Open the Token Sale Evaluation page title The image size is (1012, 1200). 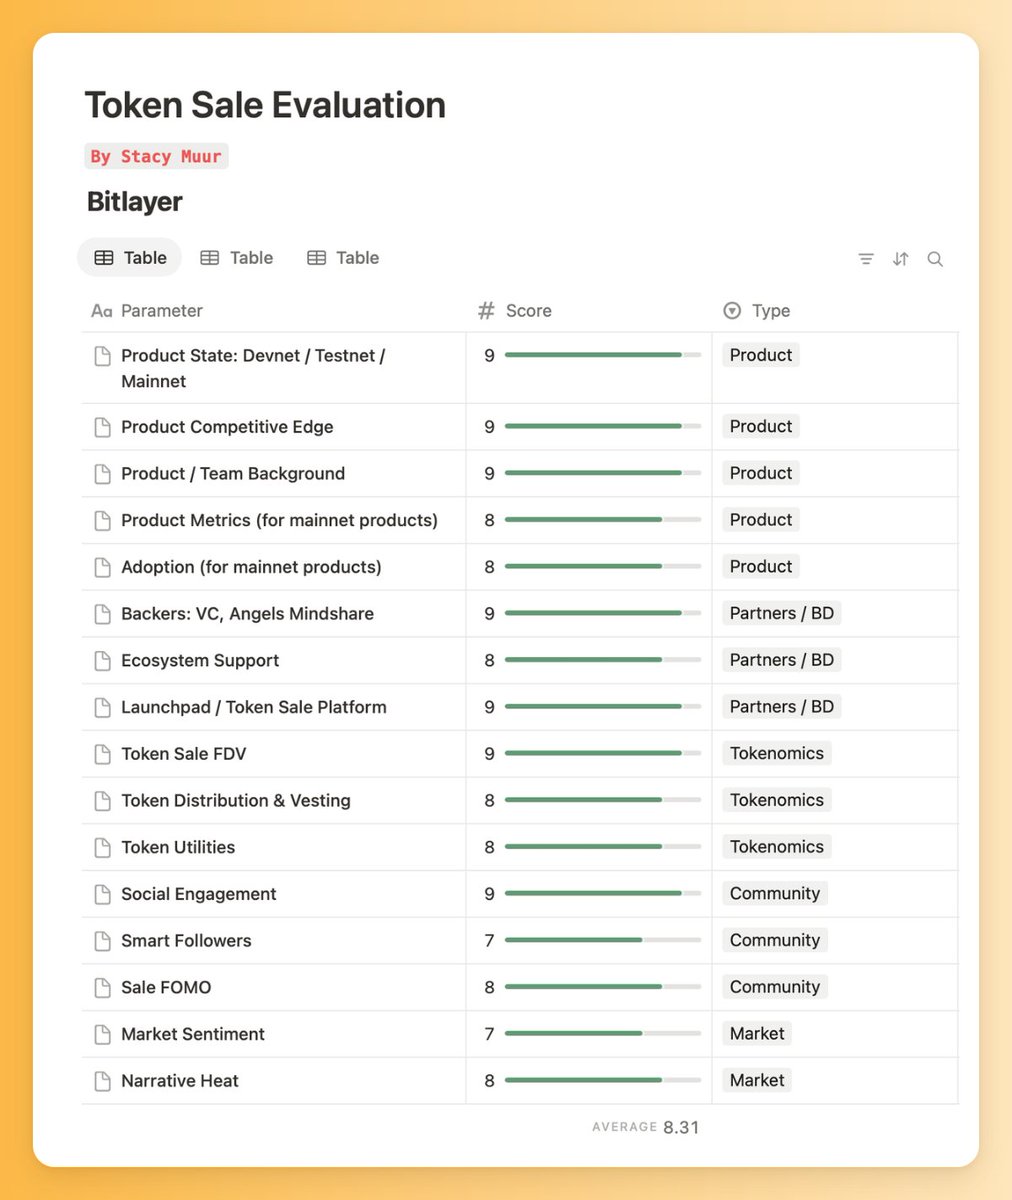(x=265, y=105)
